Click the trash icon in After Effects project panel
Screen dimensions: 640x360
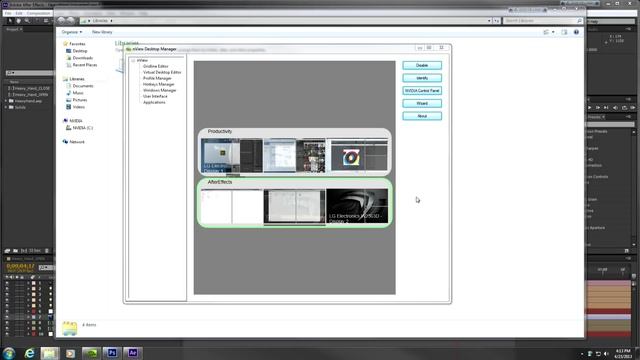point(47,251)
